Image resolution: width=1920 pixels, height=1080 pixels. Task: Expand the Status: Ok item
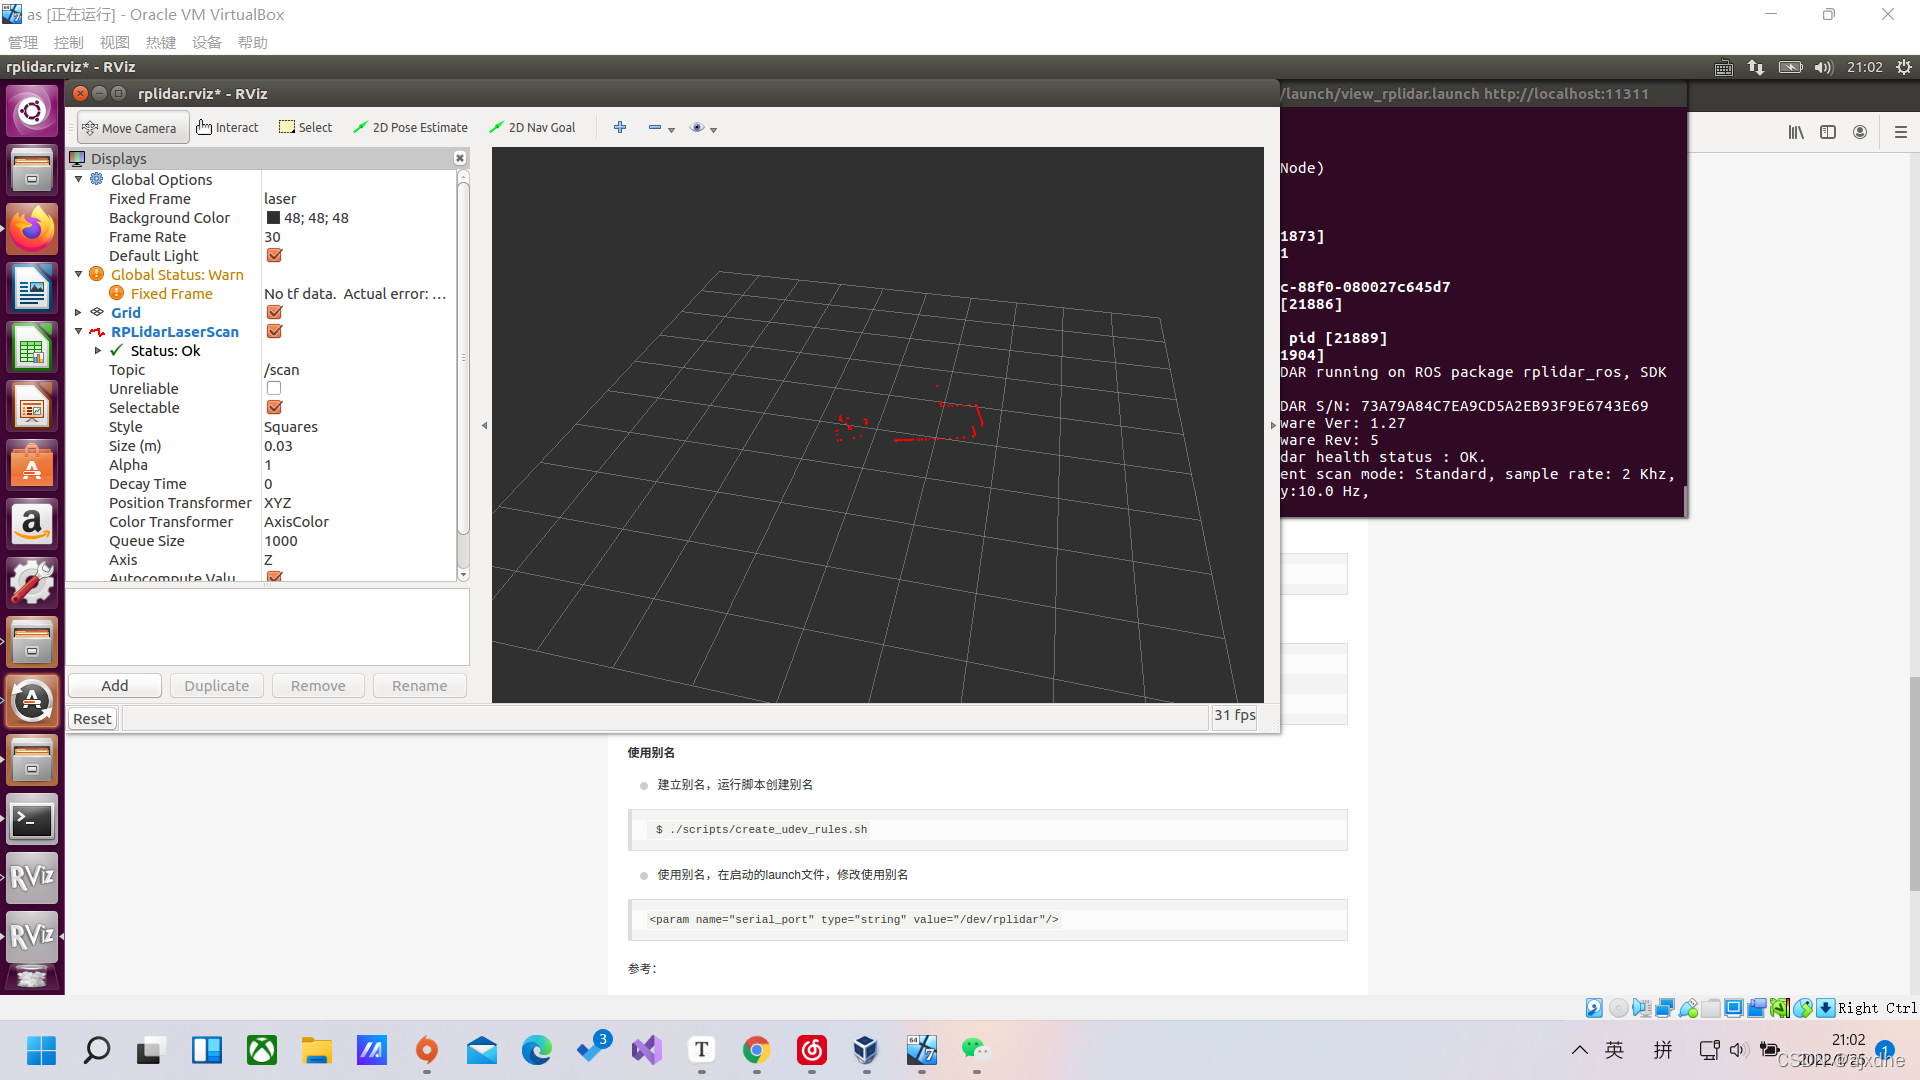pyautogui.click(x=98, y=351)
